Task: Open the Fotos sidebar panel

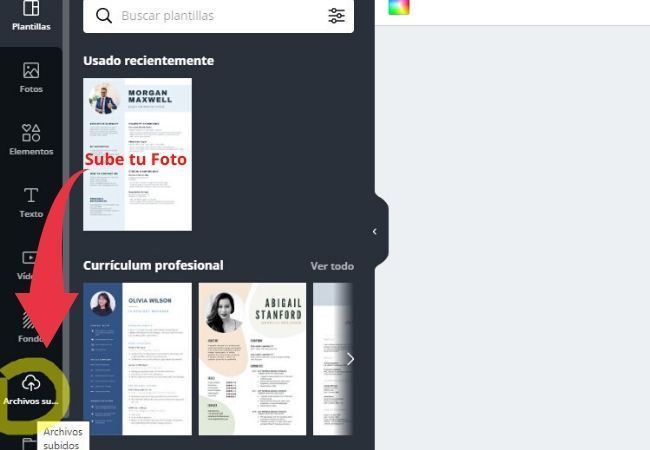Action: [x=31, y=77]
